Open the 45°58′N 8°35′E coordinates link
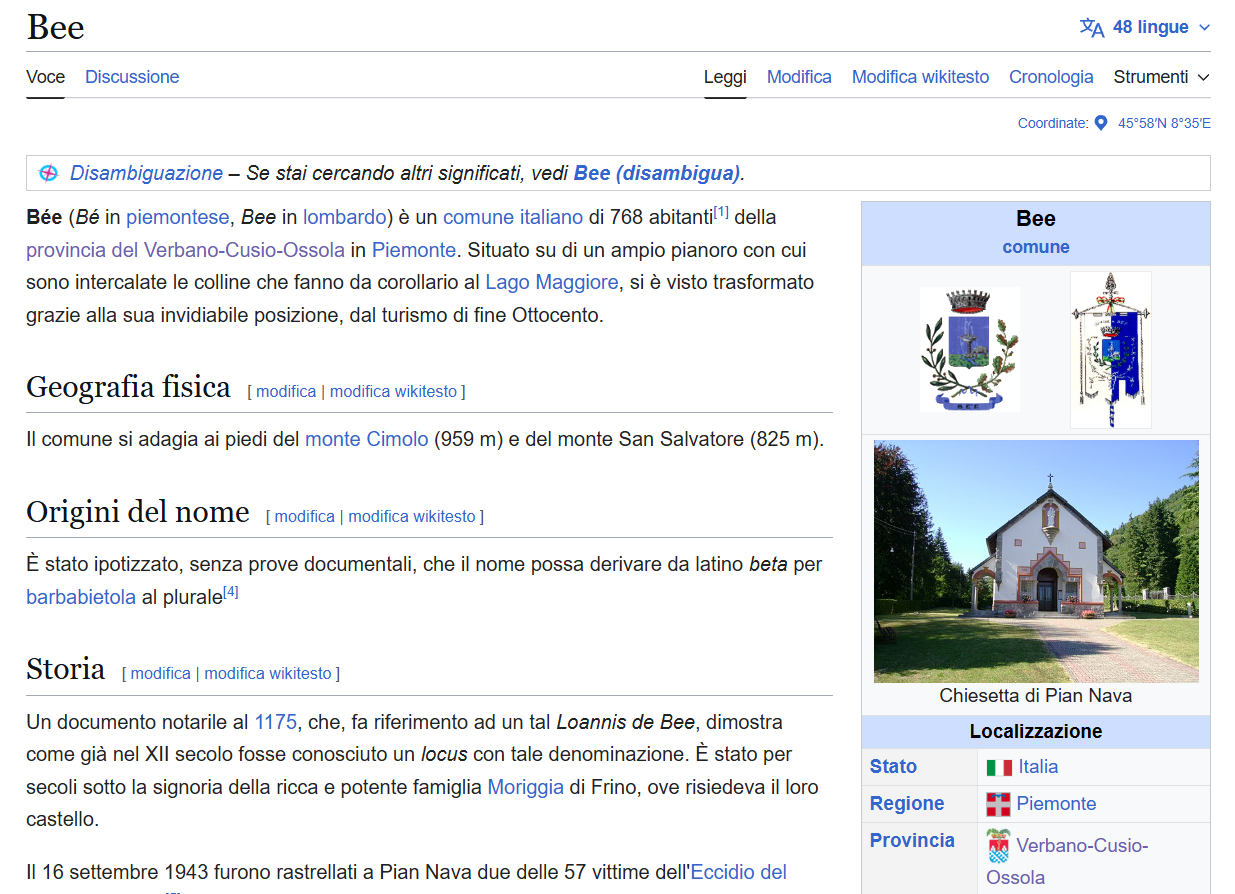1235x894 pixels. click(x=1164, y=123)
